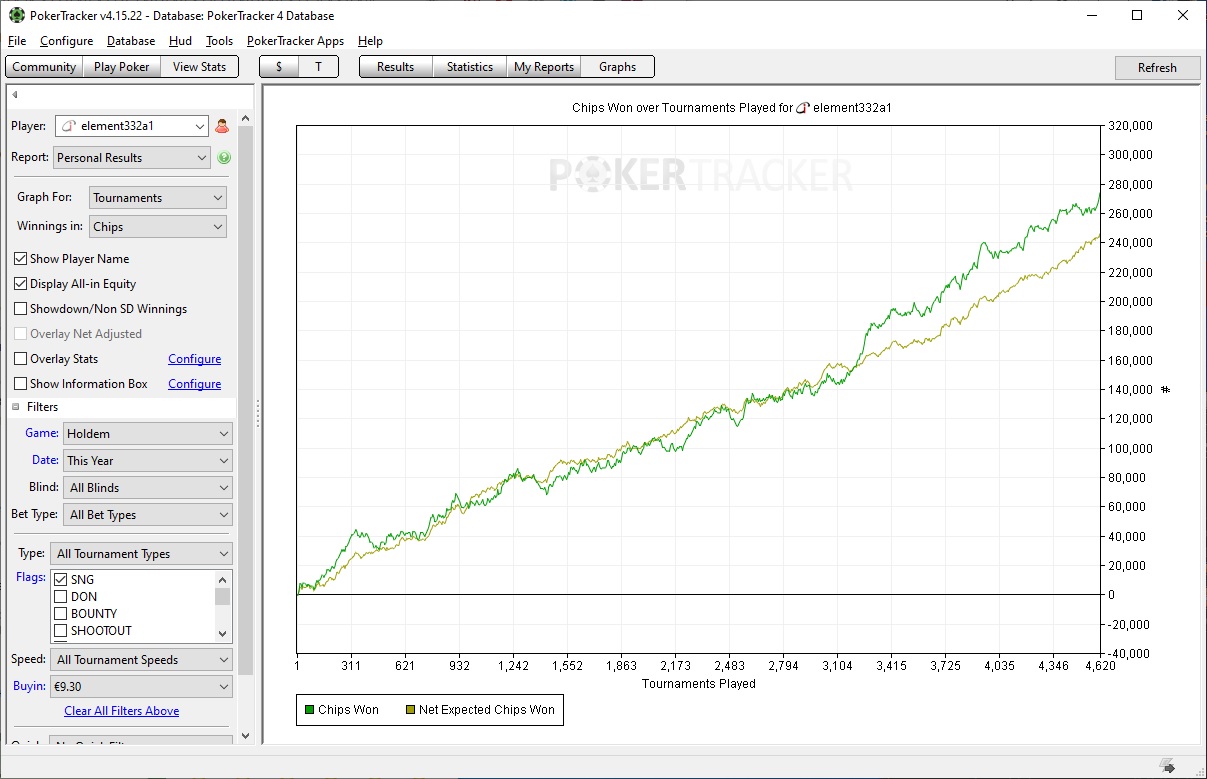This screenshot has width=1207, height=779.
Task: Open the Bet Type dropdown
Action: pos(148,515)
